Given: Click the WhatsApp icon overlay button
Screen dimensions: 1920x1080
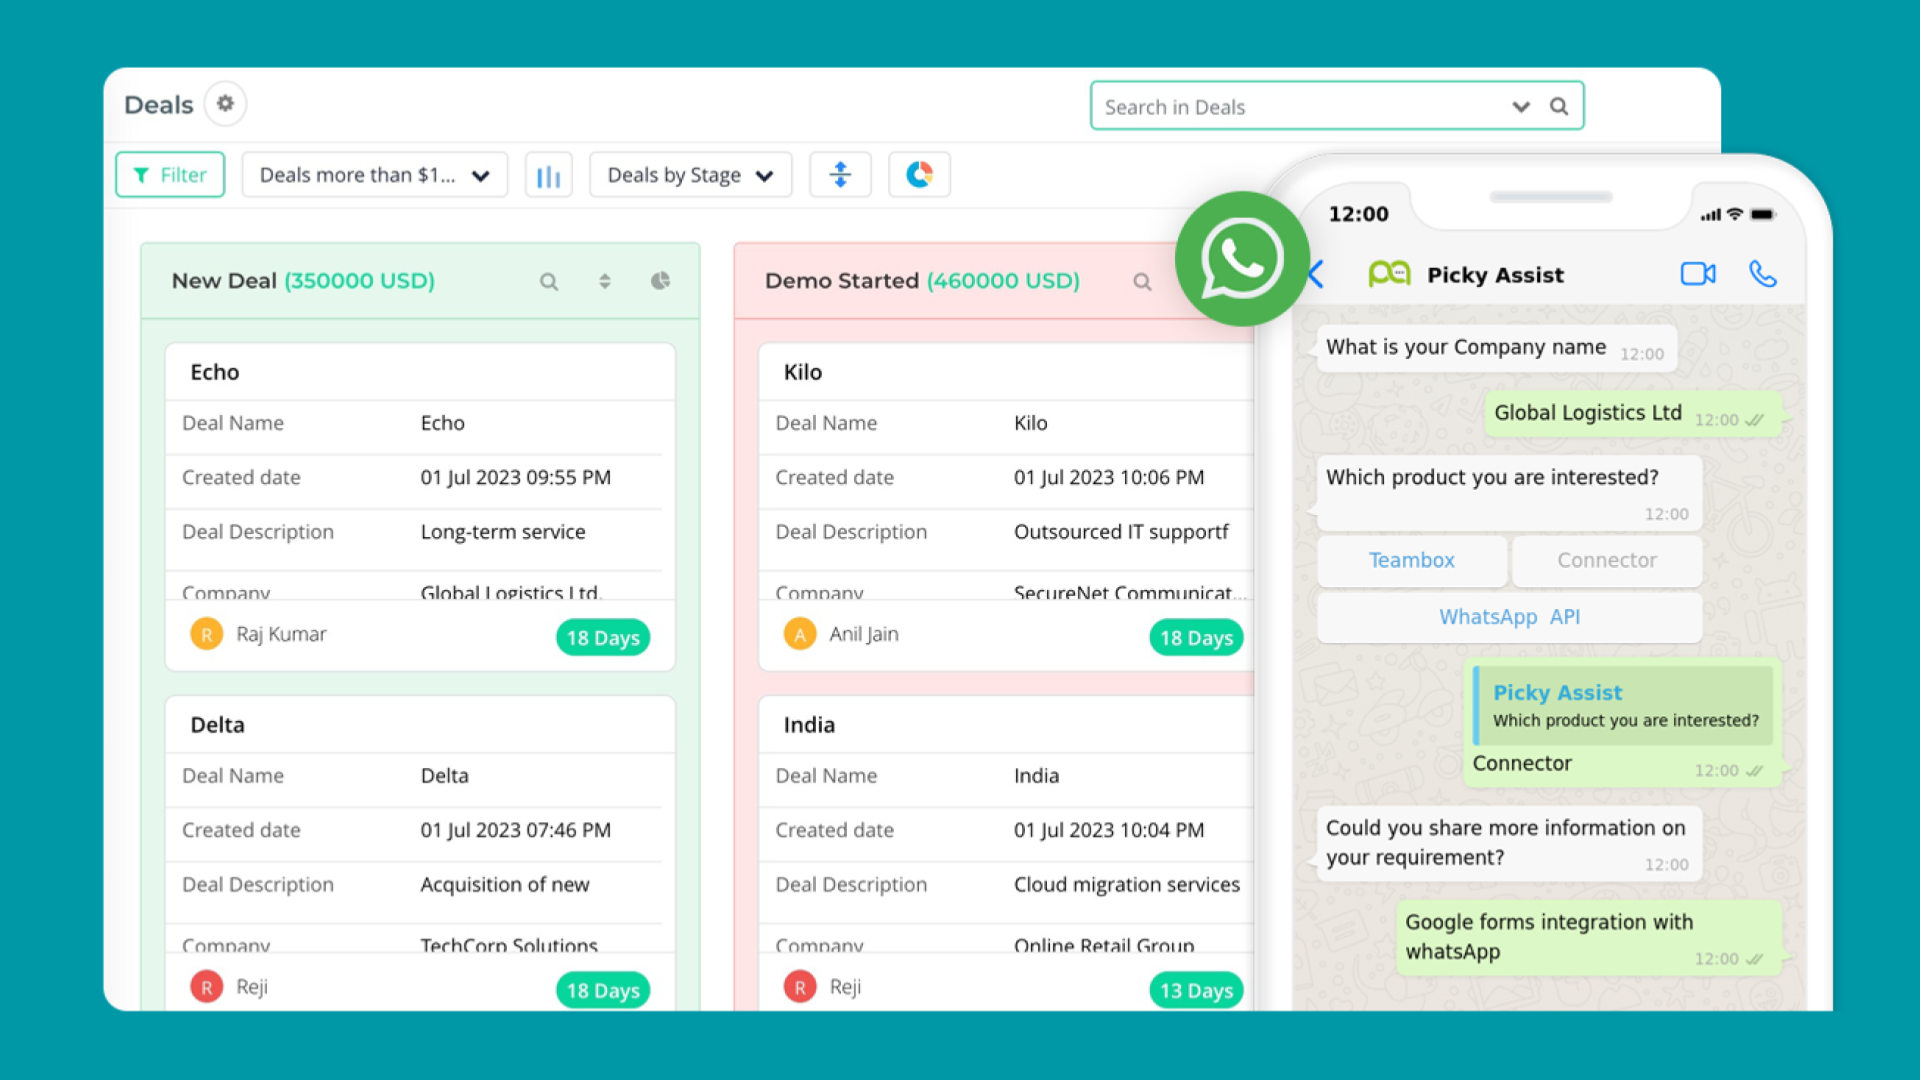Looking at the screenshot, I should pos(1240,262).
